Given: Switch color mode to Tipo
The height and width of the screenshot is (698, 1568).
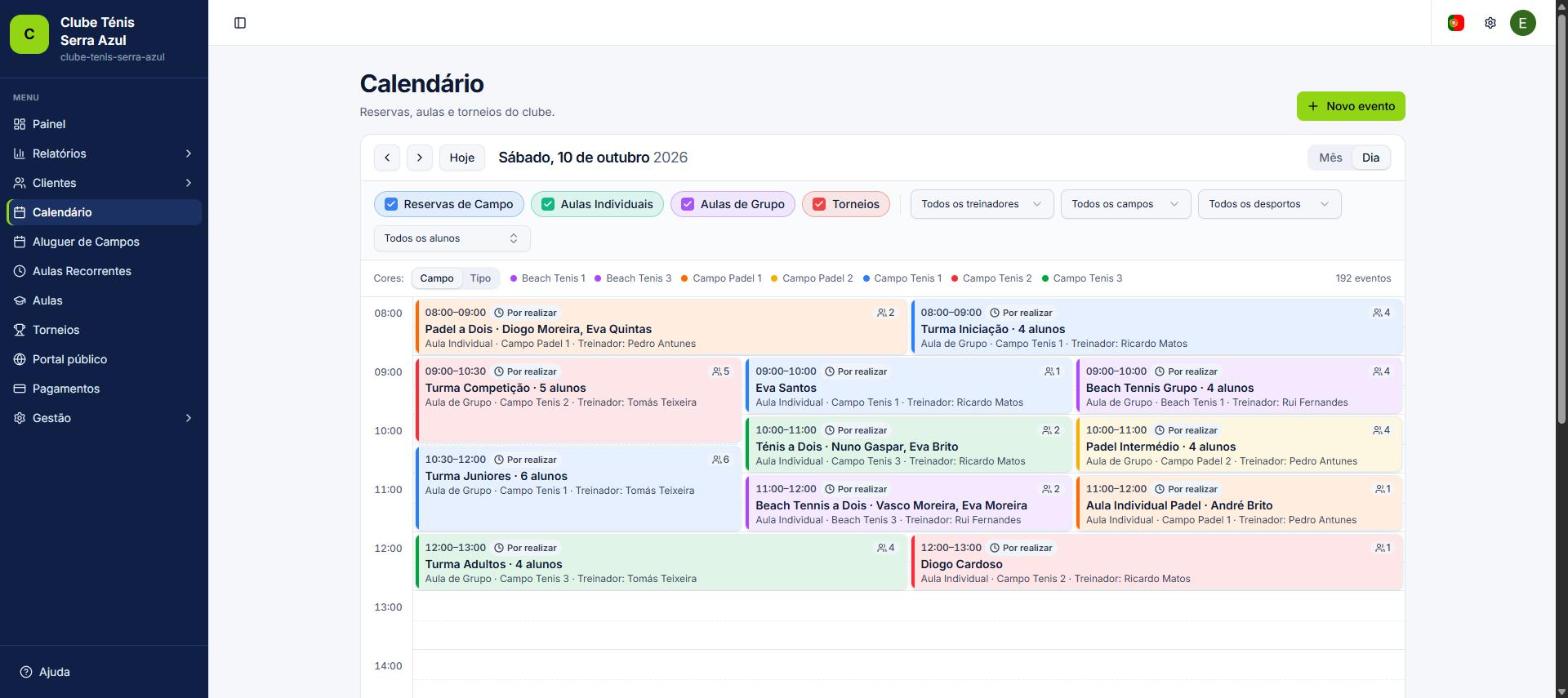Looking at the screenshot, I should coord(480,278).
